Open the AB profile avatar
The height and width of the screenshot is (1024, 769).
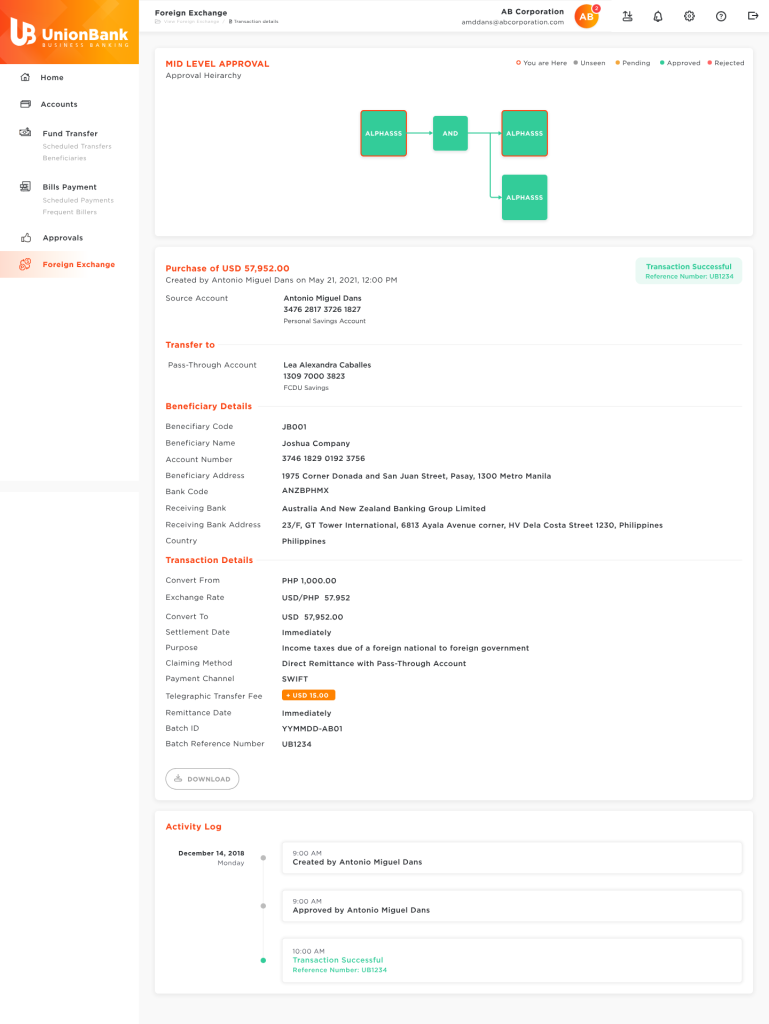[x=587, y=17]
